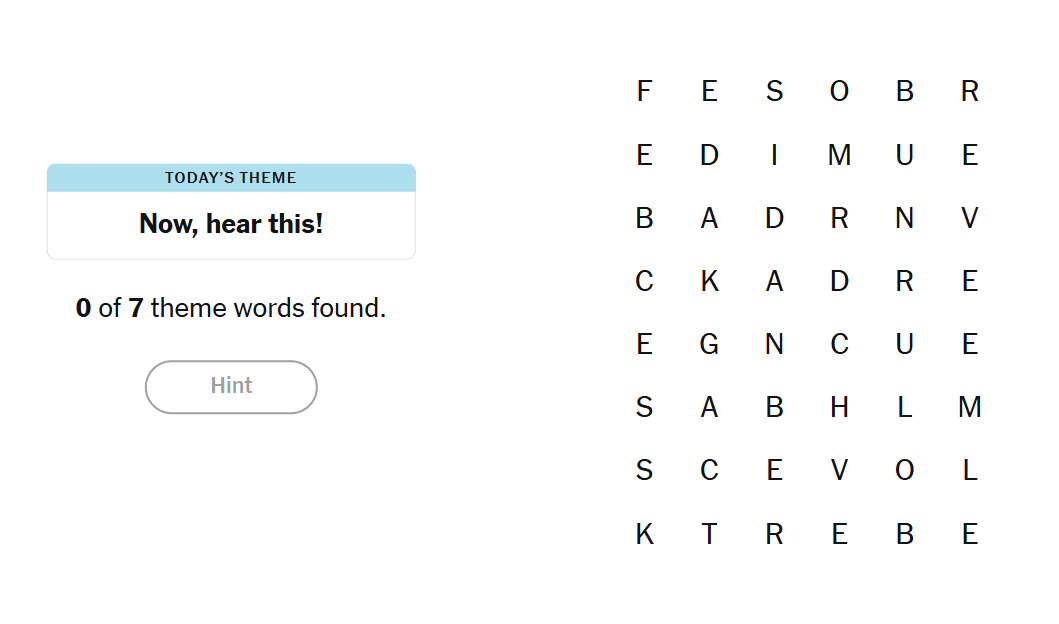Select the letter N in the third row

pyautogui.click(x=904, y=218)
